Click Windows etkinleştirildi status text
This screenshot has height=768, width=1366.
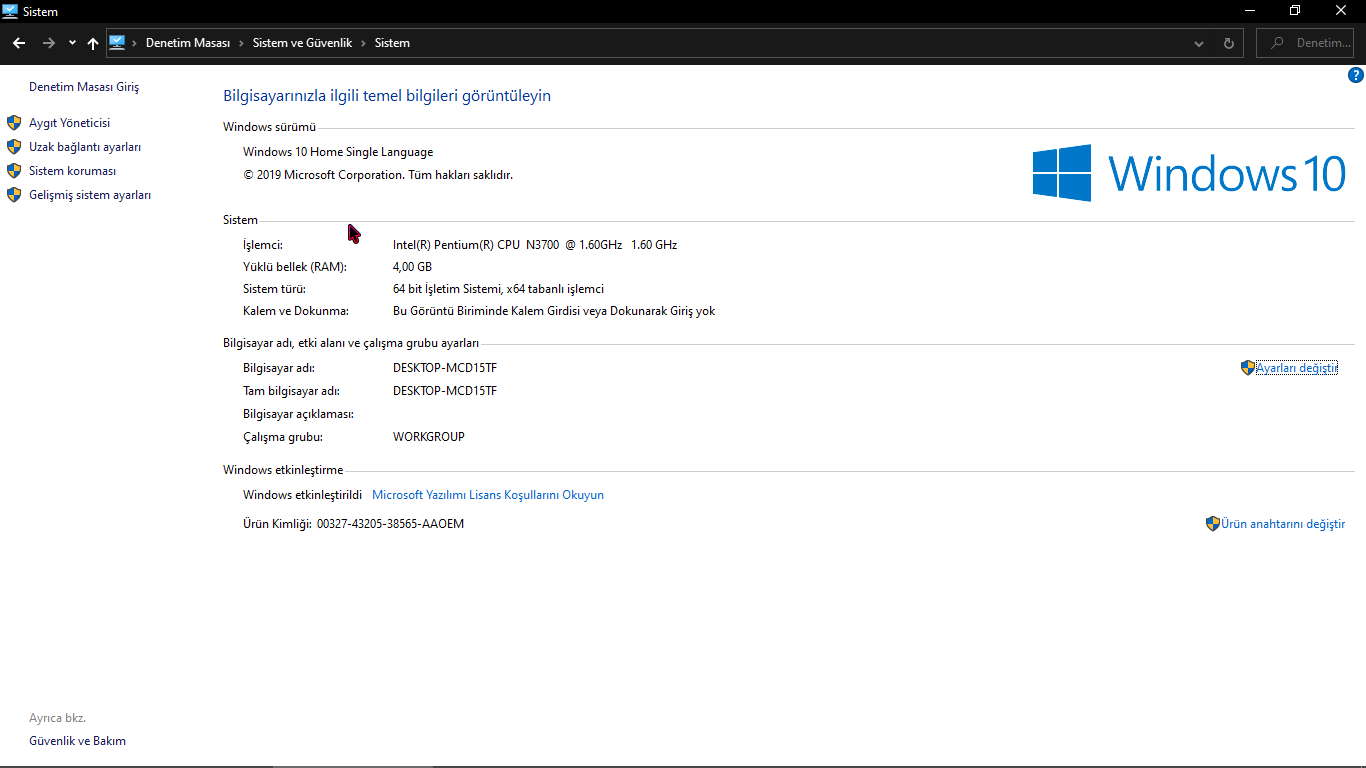pos(302,495)
